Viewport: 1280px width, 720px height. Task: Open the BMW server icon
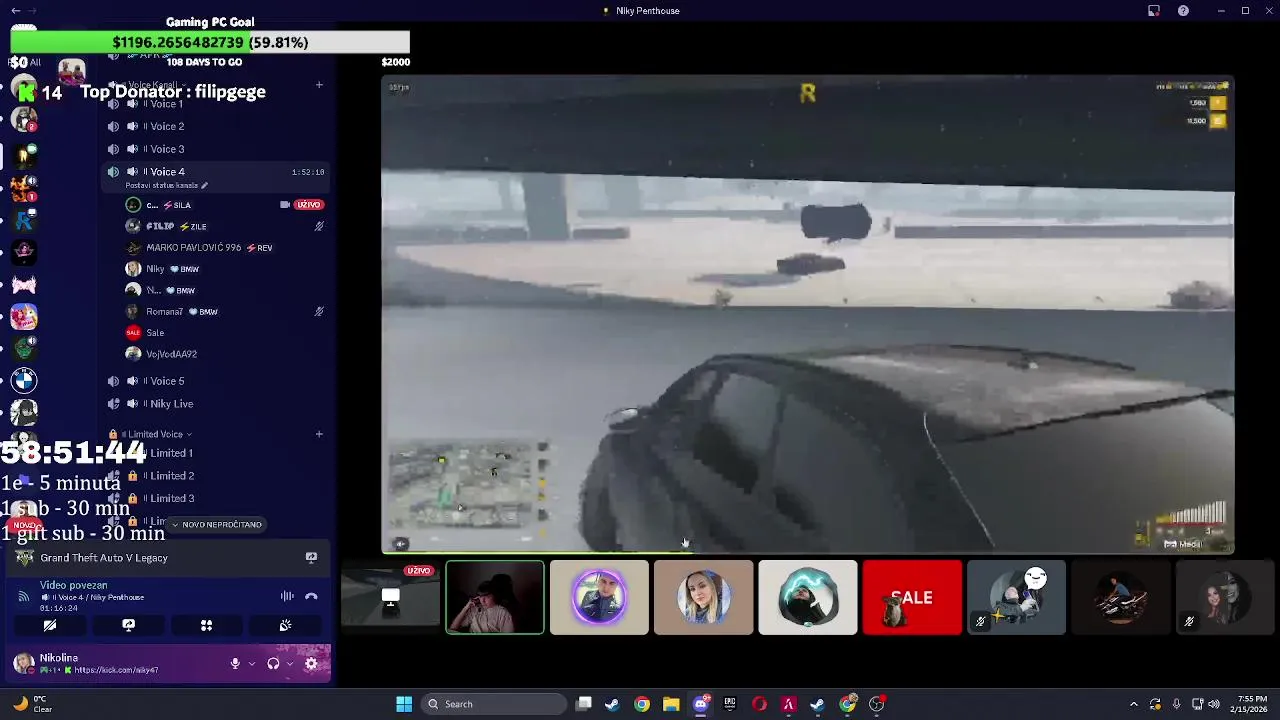coord(24,380)
